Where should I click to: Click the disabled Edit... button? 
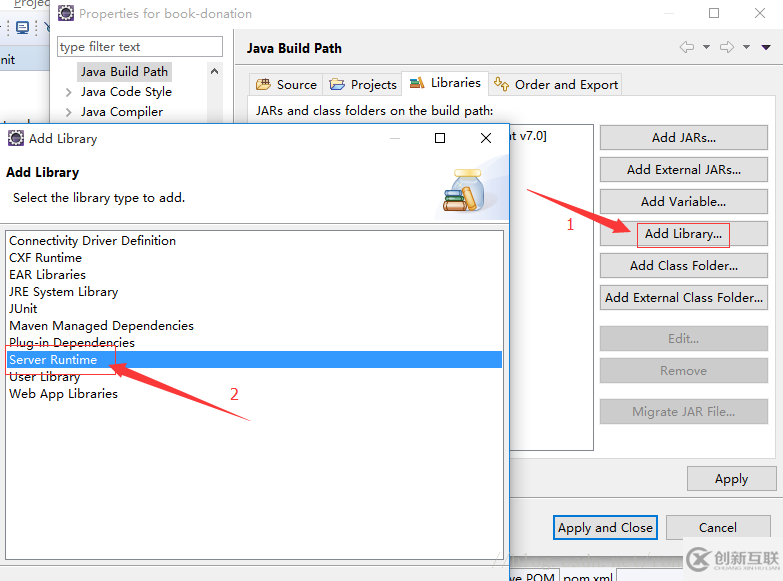click(684, 339)
